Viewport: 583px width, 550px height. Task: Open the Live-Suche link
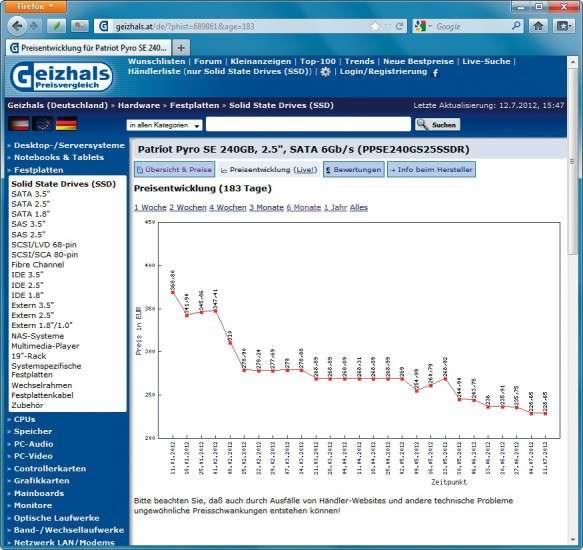coord(486,61)
